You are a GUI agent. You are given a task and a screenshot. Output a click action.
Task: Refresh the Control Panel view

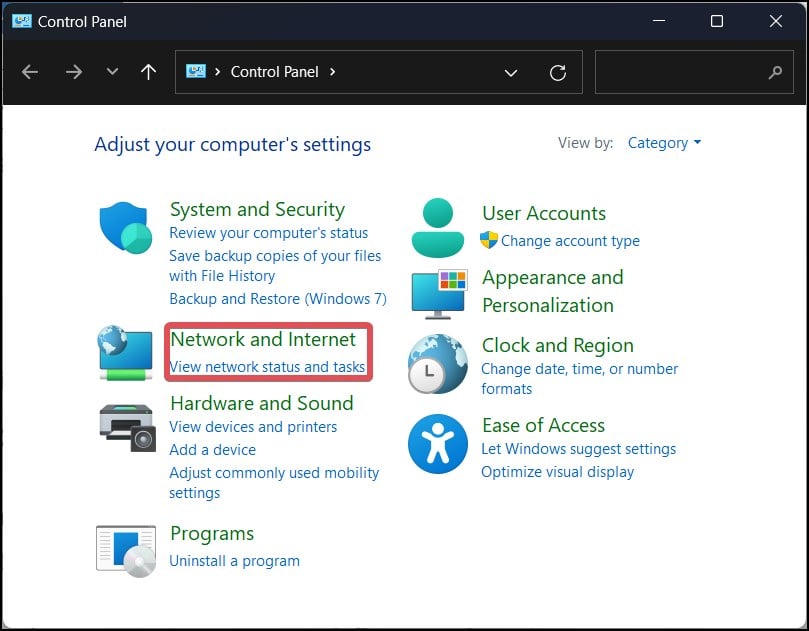[x=558, y=72]
